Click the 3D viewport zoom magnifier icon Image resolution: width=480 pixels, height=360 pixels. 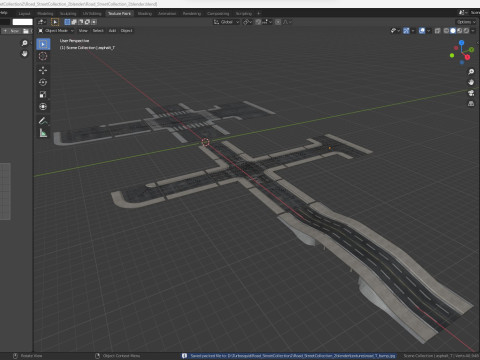471,72
